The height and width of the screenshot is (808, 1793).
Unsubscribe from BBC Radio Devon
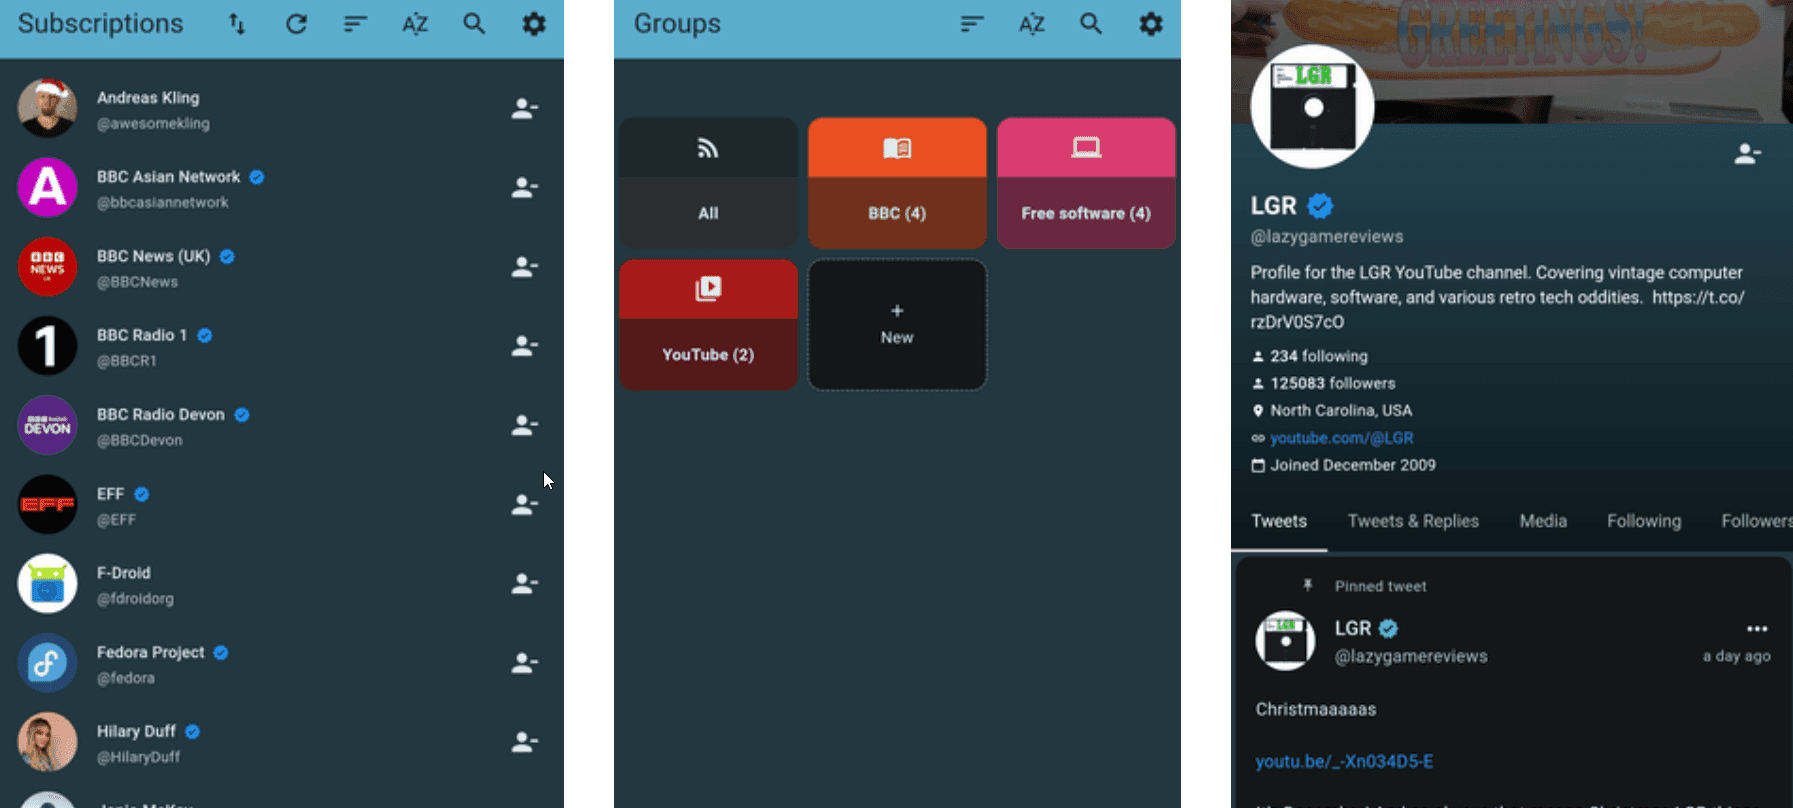click(x=525, y=425)
